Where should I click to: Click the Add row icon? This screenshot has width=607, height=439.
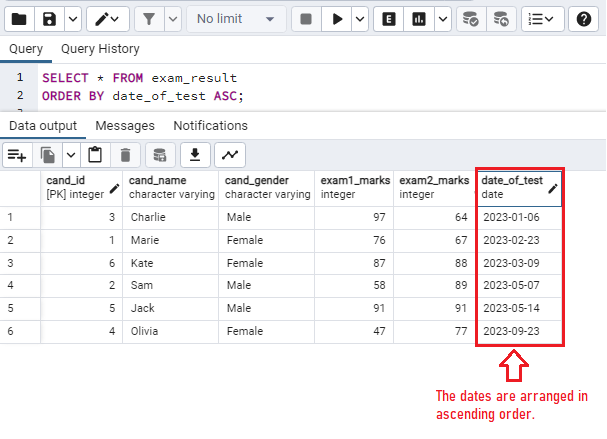(x=17, y=155)
